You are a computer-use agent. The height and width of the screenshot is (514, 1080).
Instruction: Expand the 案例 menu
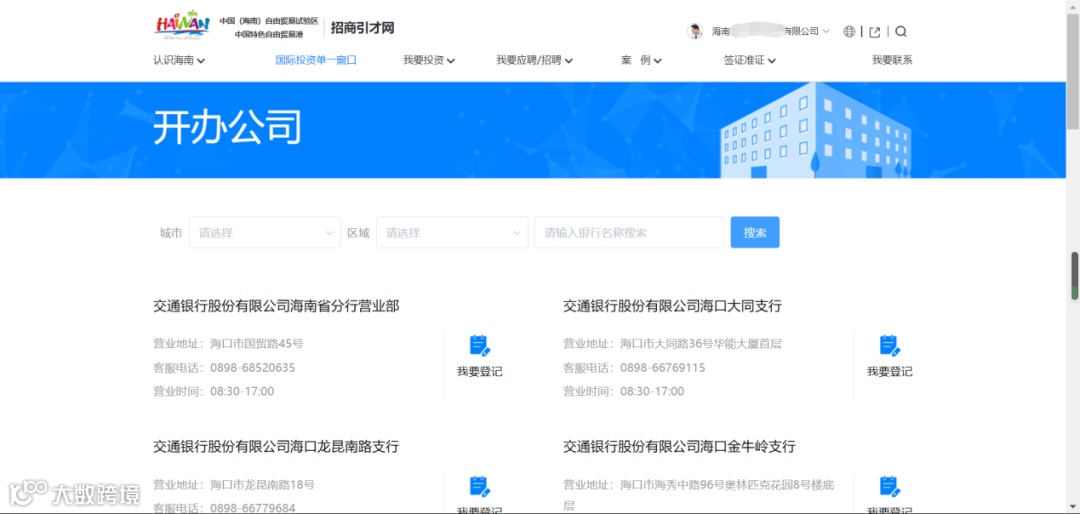click(x=641, y=60)
